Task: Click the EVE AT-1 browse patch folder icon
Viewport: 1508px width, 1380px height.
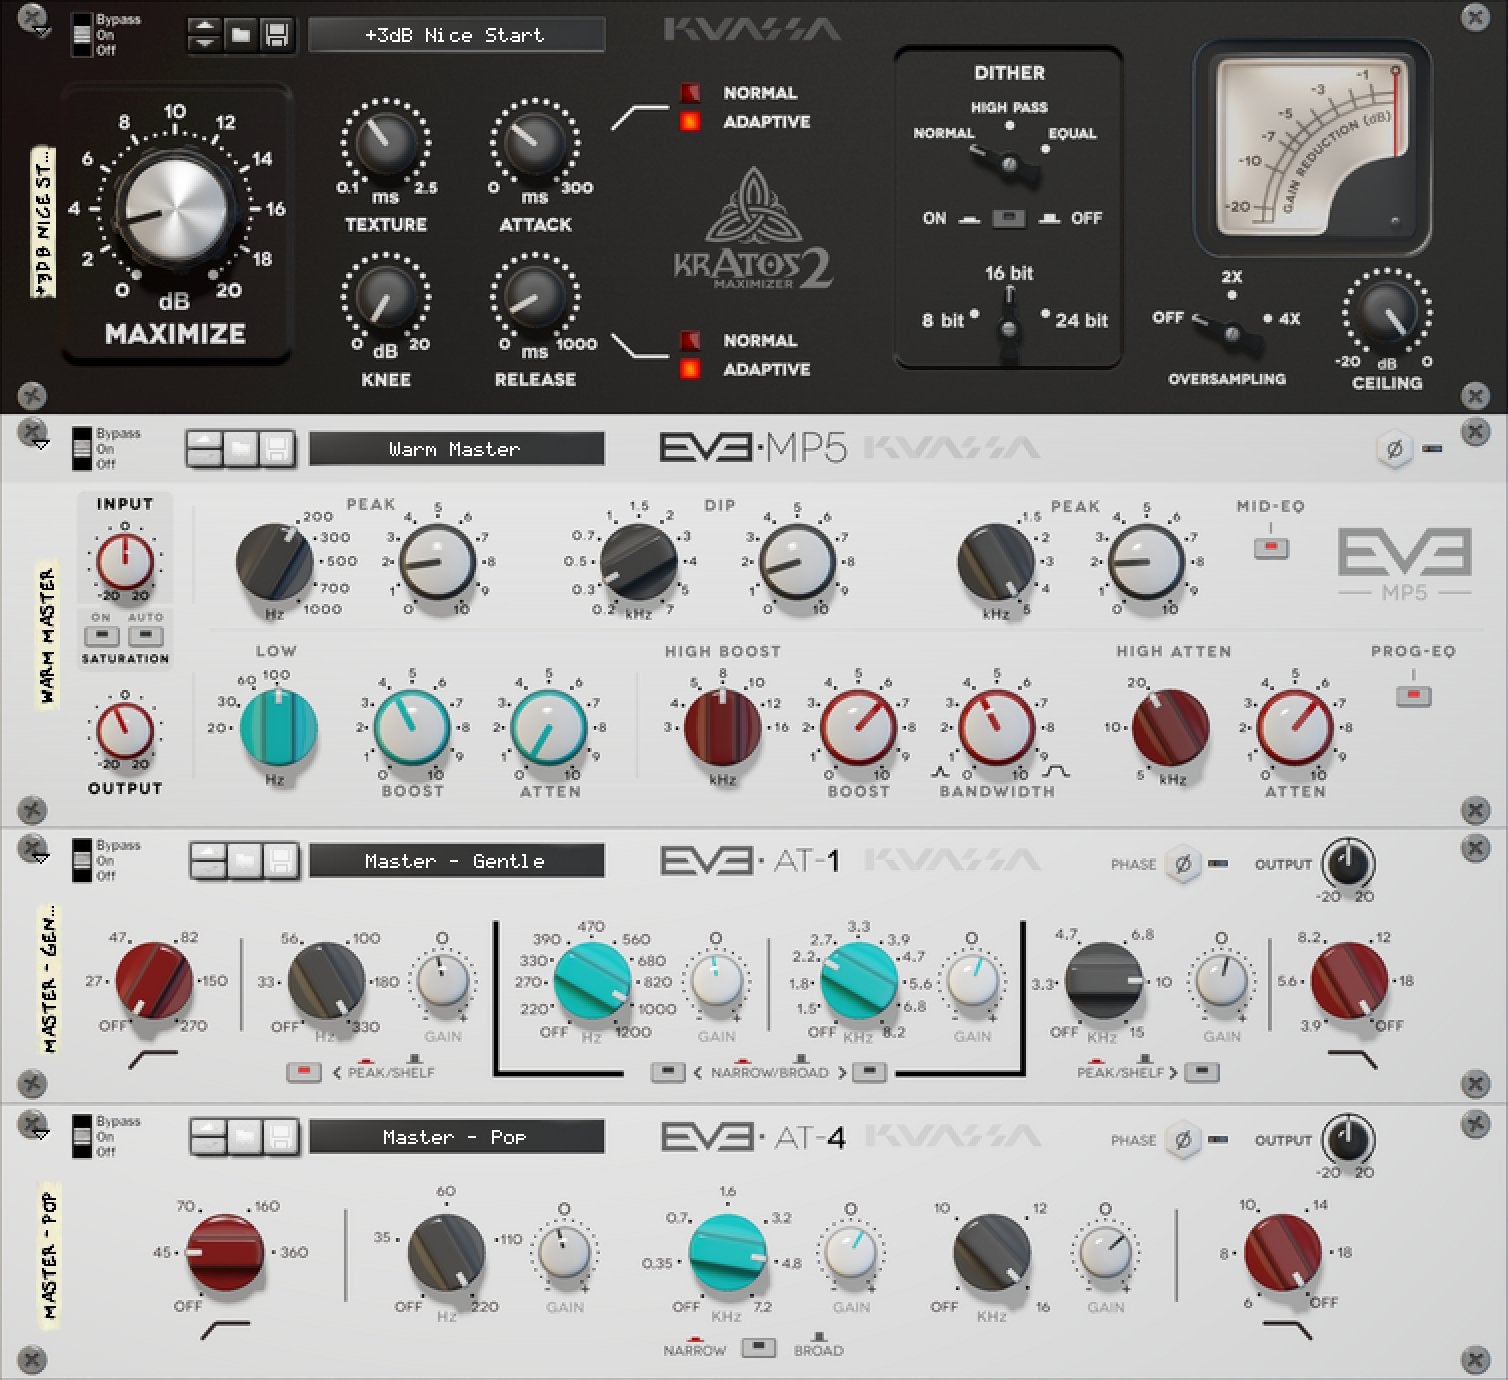Action: [x=244, y=861]
